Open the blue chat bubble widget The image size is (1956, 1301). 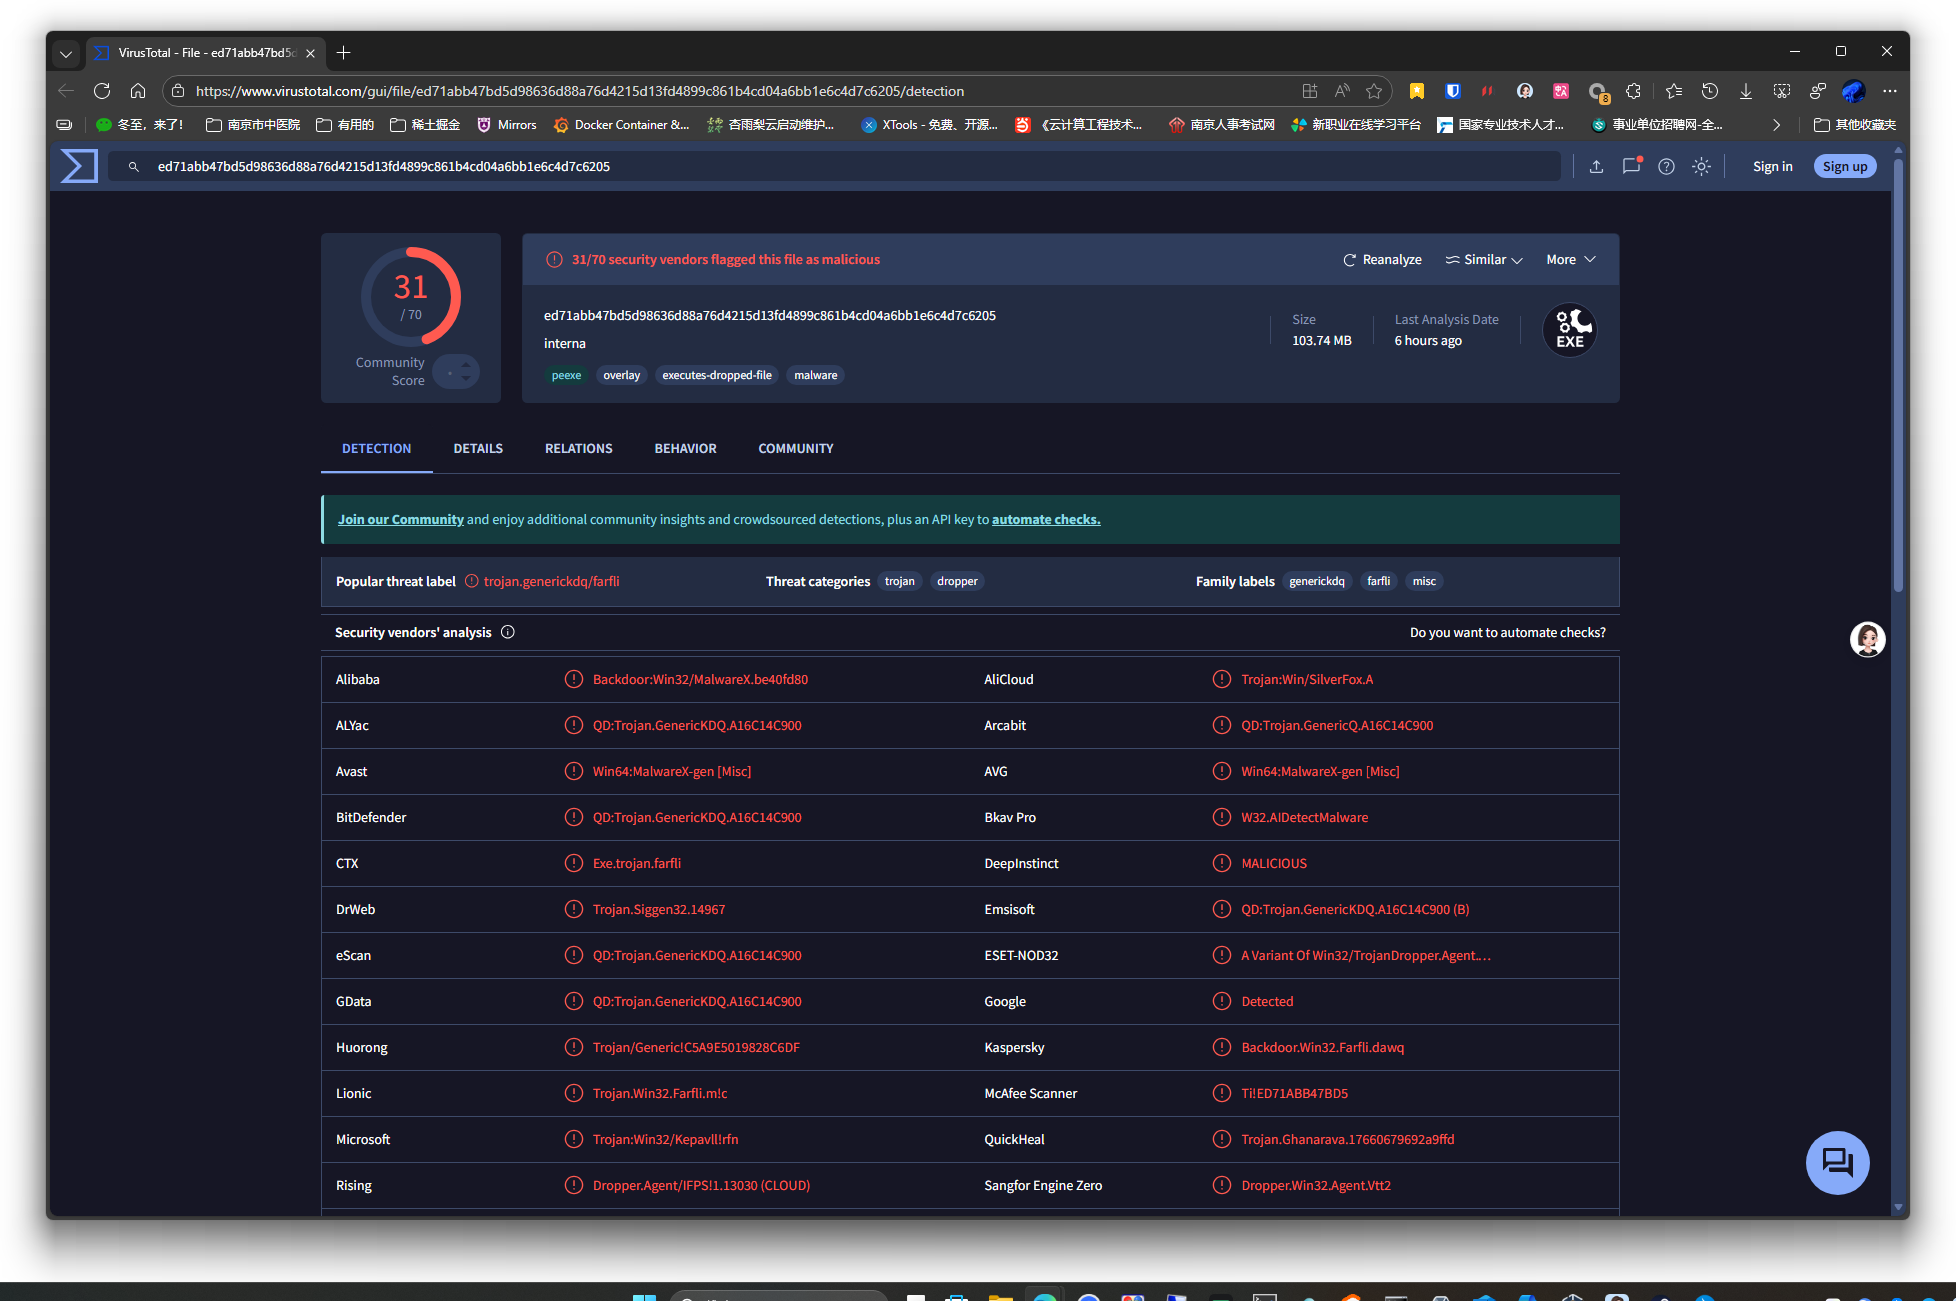point(1837,1162)
